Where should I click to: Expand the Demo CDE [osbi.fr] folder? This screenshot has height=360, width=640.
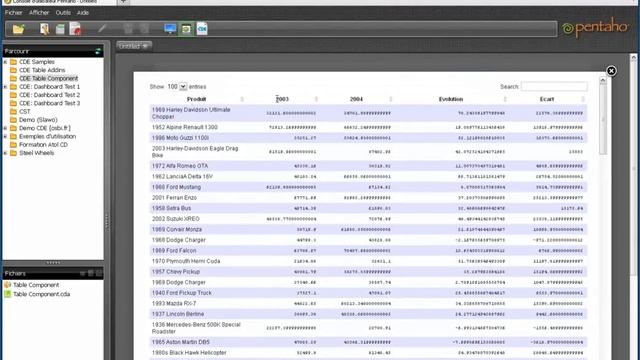[x=5, y=128]
